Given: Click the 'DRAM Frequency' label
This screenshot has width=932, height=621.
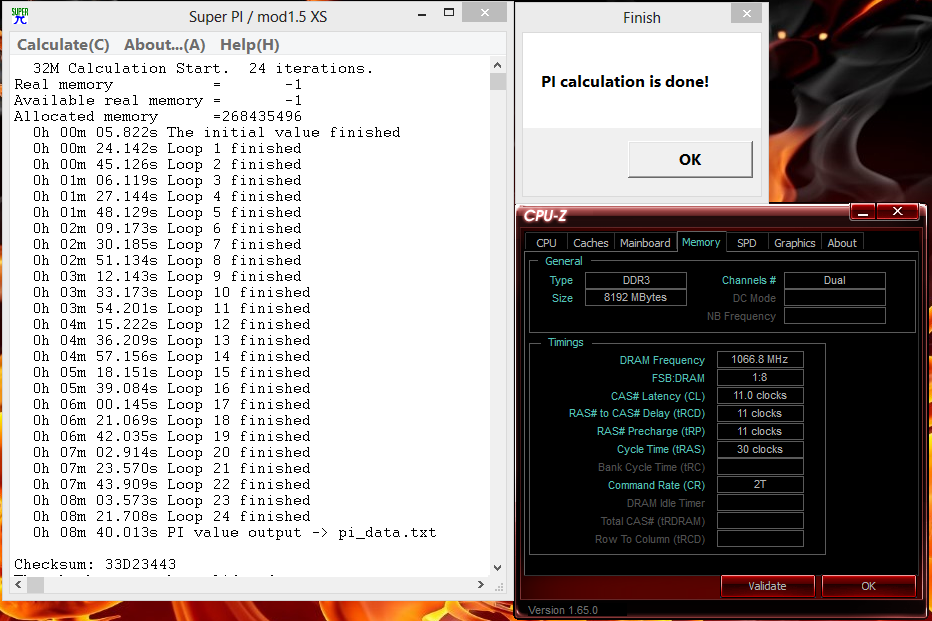Looking at the screenshot, I should pos(662,360).
